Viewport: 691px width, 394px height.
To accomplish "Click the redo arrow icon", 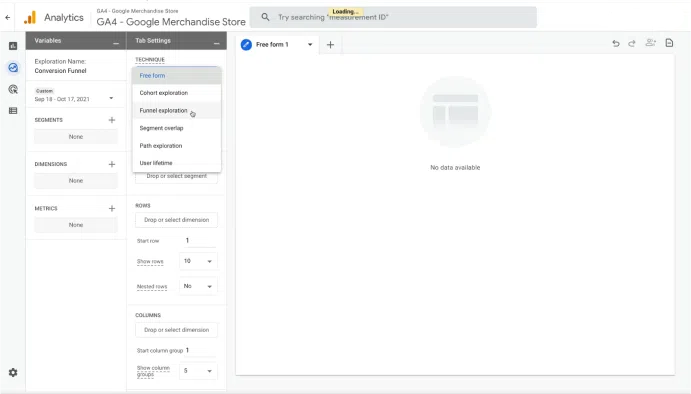I will [632, 43].
